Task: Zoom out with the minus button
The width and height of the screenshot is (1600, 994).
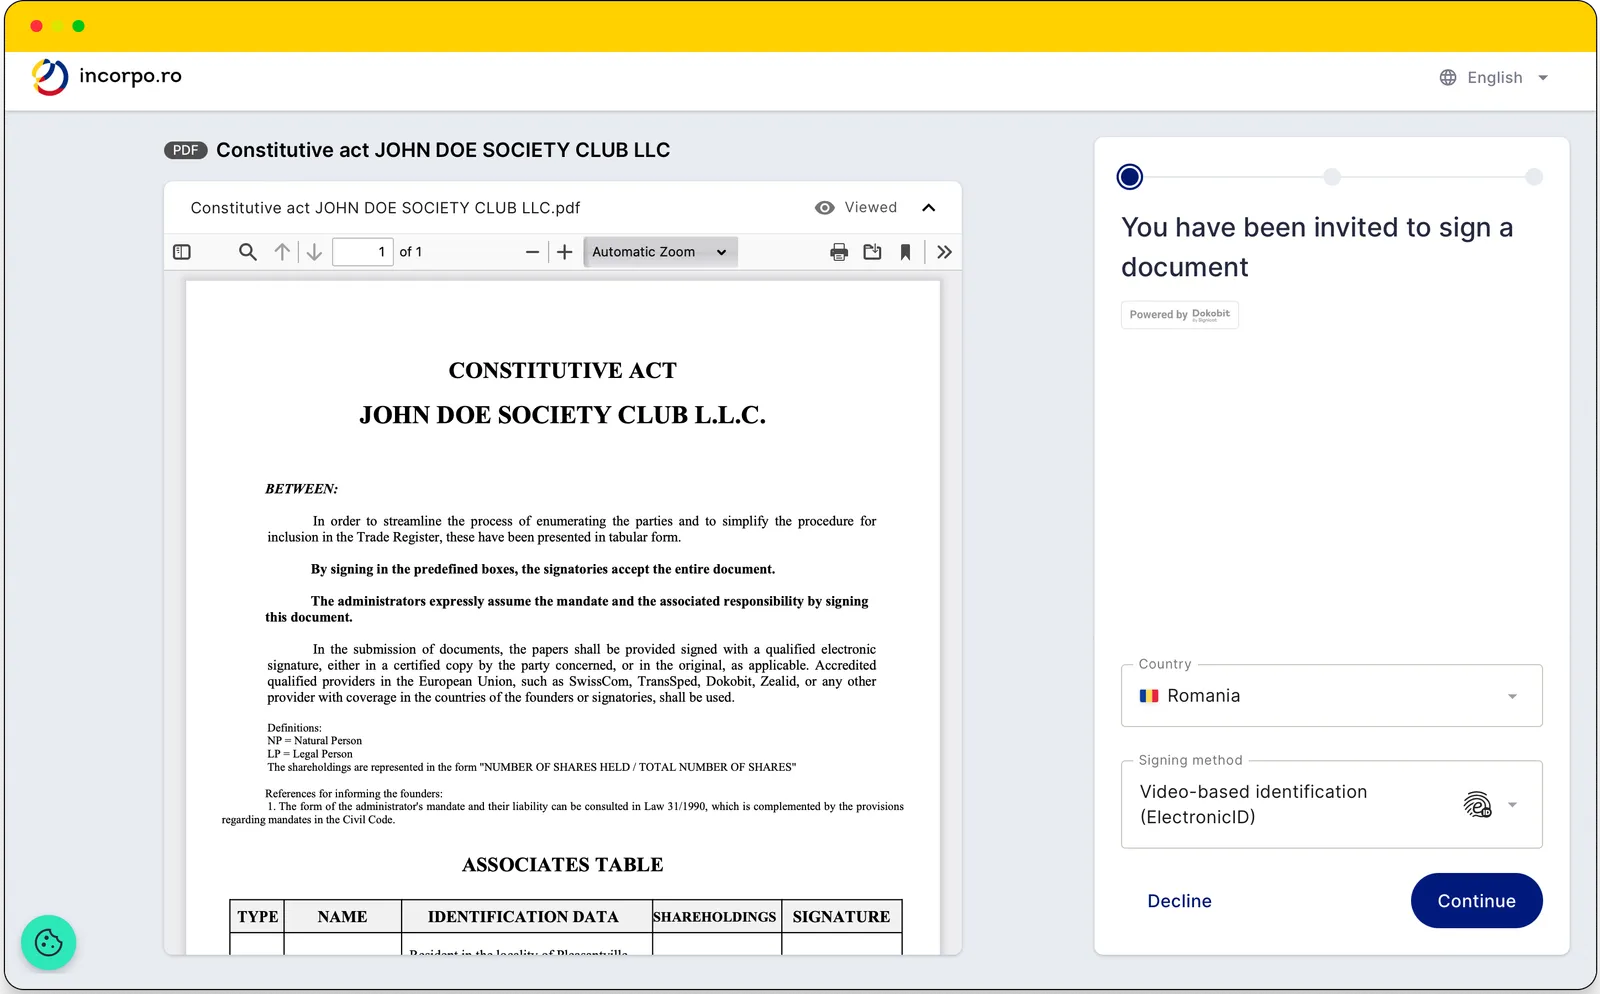Action: (x=532, y=252)
